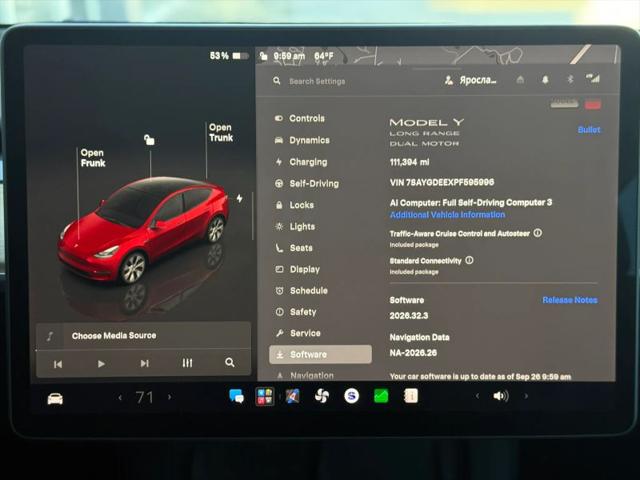The width and height of the screenshot is (640, 480).
Task: Open the Navigation settings menu
Action: click(x=306, y=375)
